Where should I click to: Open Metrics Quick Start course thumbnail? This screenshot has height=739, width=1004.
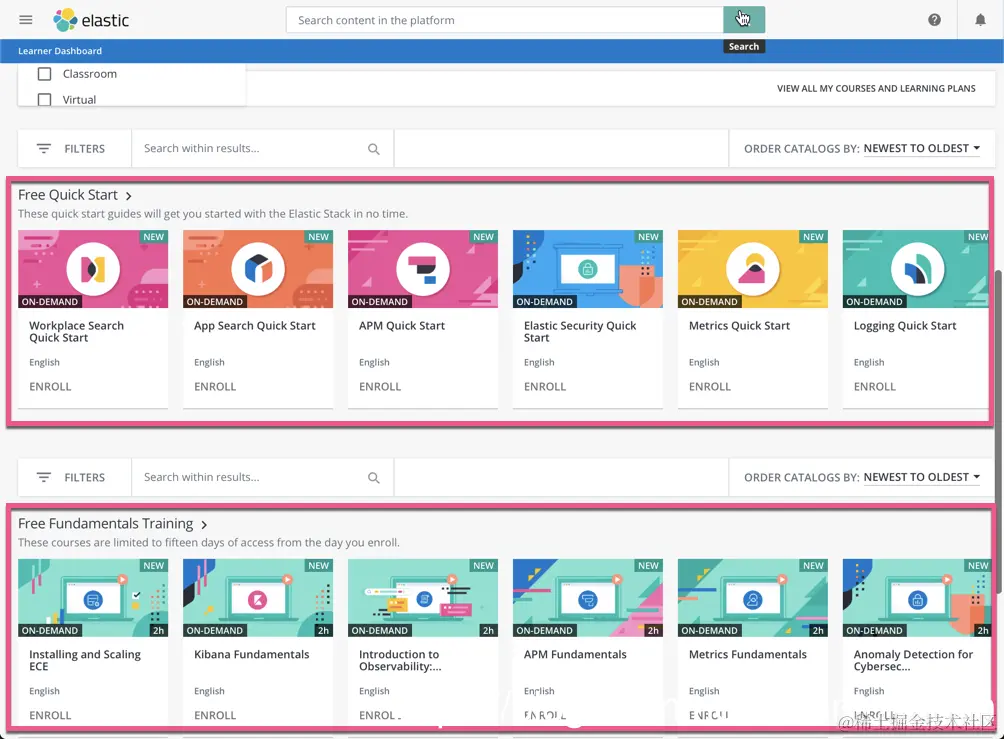pyautogui.click(x=752, y=269)
